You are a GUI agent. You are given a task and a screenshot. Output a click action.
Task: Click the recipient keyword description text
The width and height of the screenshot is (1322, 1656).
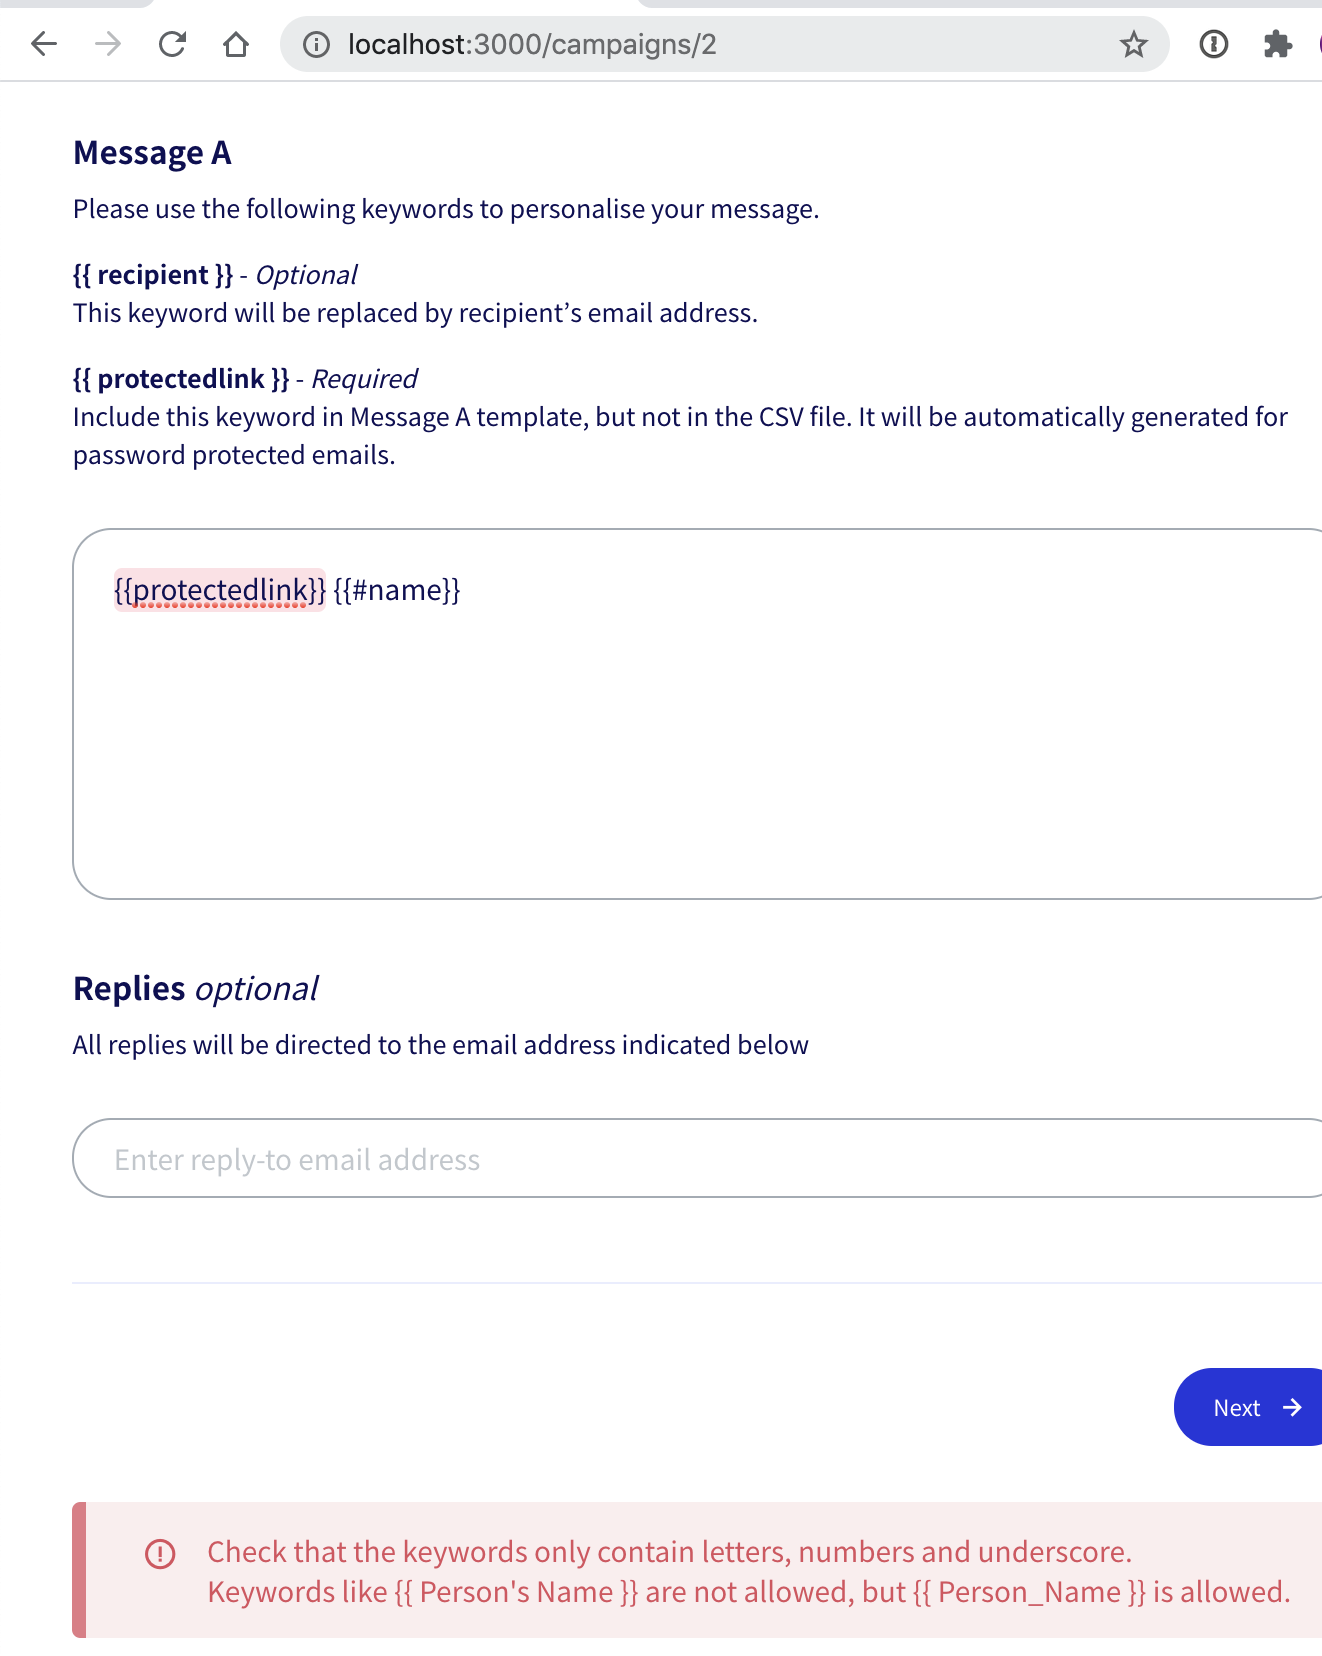[x=415, y=312]
